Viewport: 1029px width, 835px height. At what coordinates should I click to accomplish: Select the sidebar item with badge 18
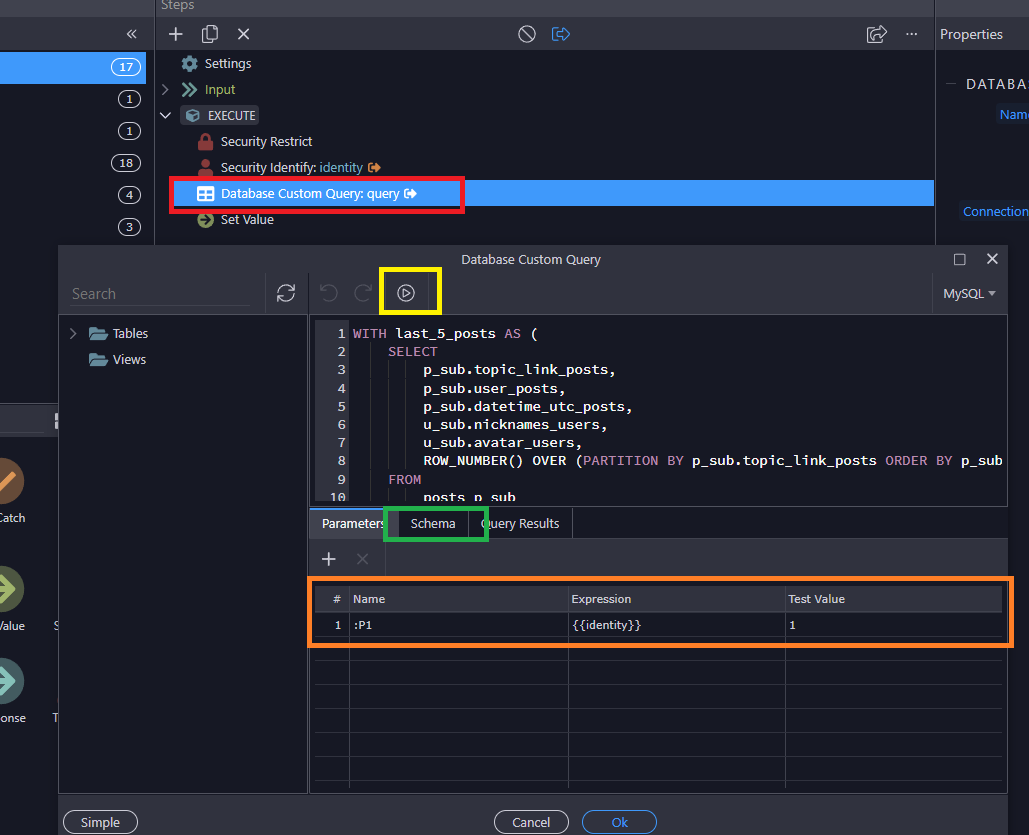coord(126,163)
